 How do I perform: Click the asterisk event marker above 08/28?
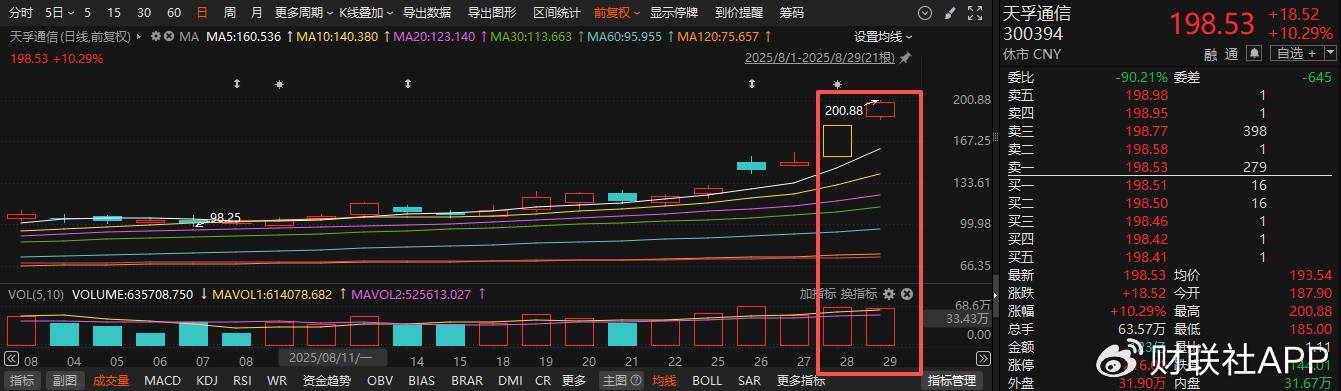(x=838, y=84)
